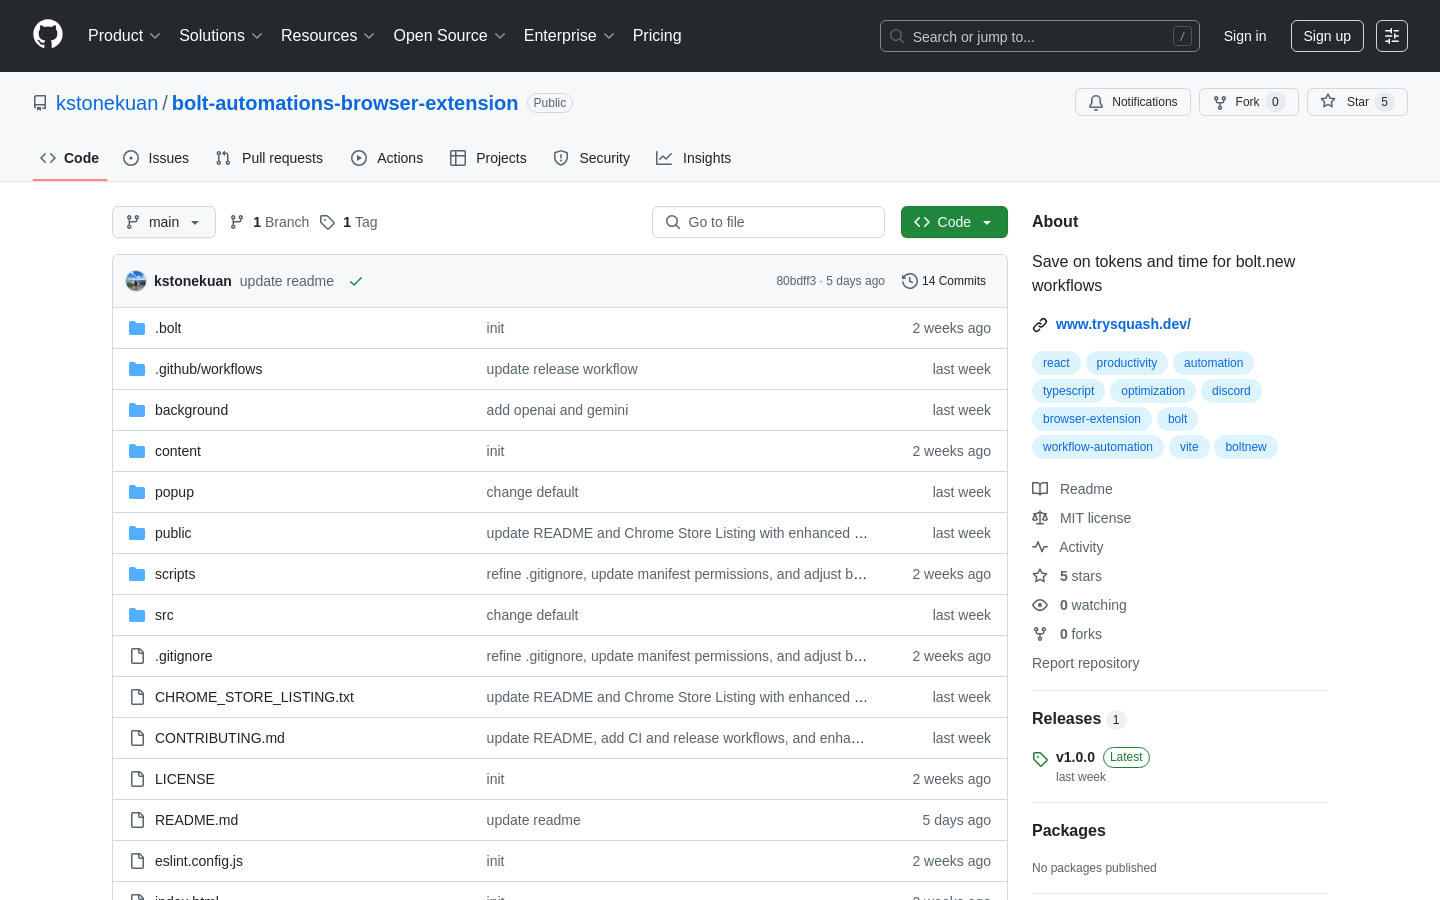Click the MIT license scale icon
The width and height of the screenshot is (1440, 900).
1040,518
